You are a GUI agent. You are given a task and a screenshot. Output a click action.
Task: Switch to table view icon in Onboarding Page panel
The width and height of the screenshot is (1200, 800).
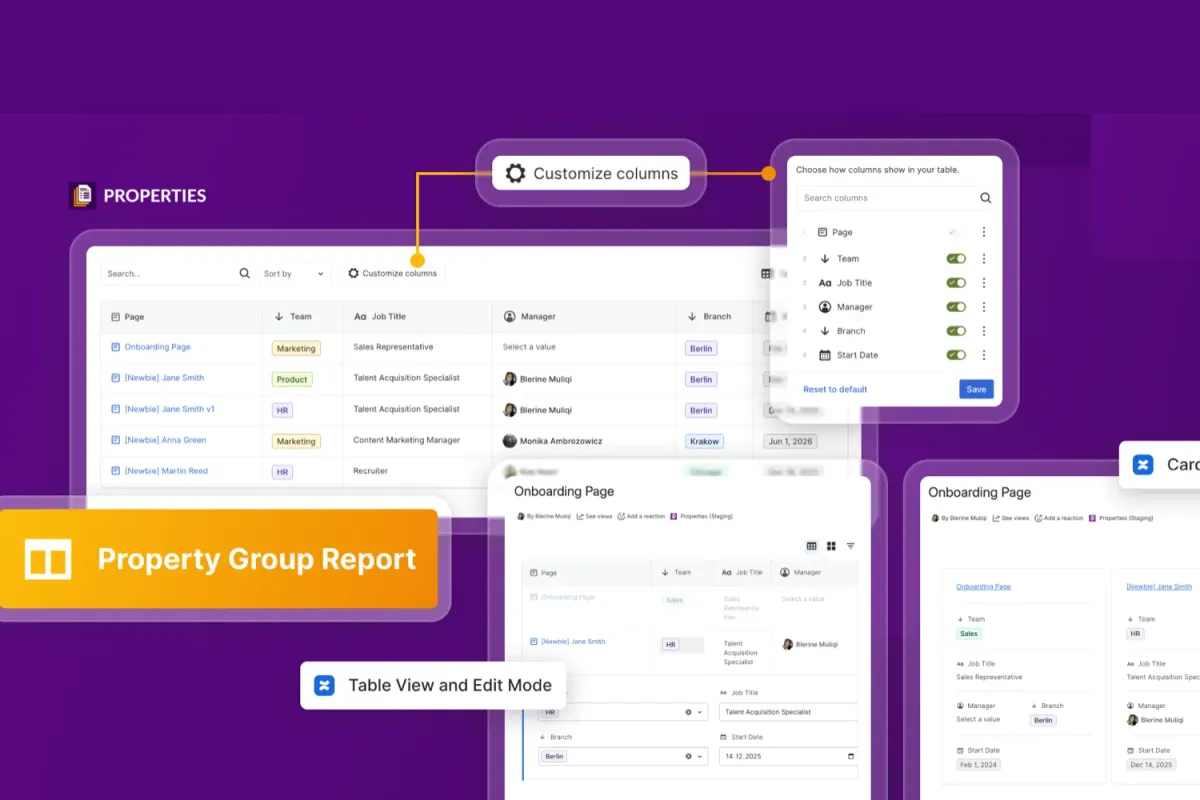coord(812,546)
